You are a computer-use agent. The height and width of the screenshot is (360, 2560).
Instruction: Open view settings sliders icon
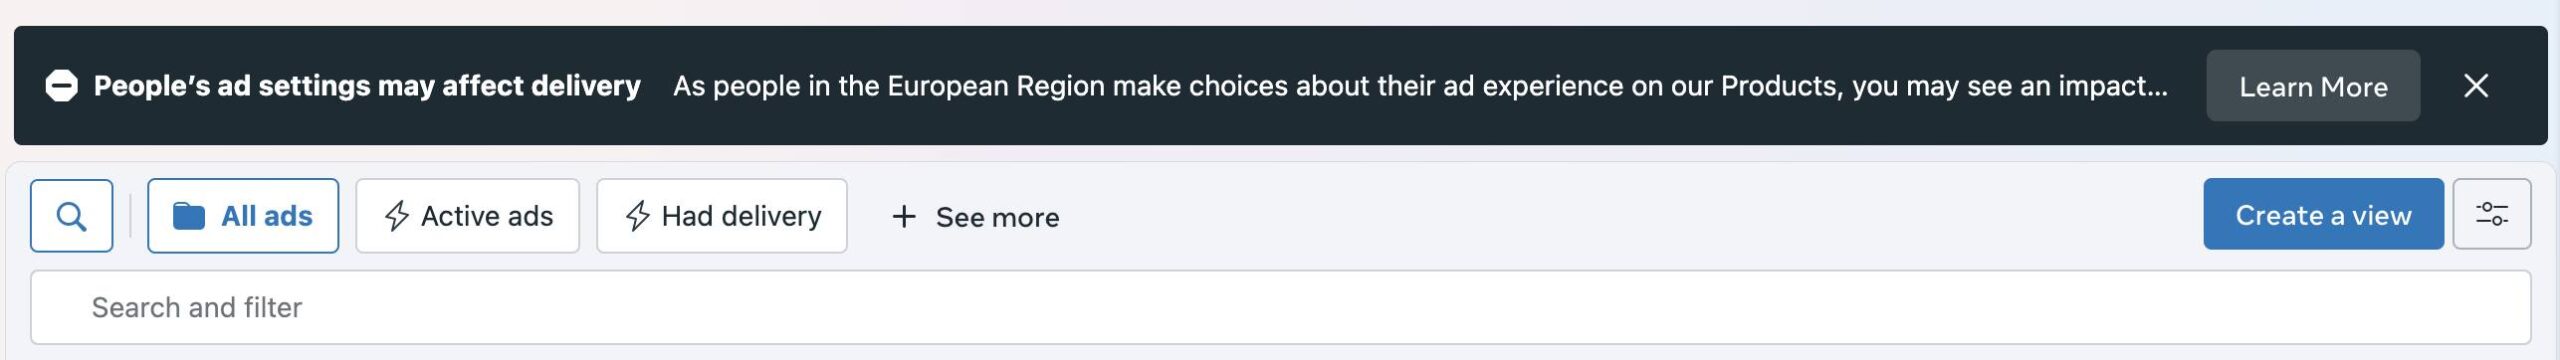coord(2491,214)
